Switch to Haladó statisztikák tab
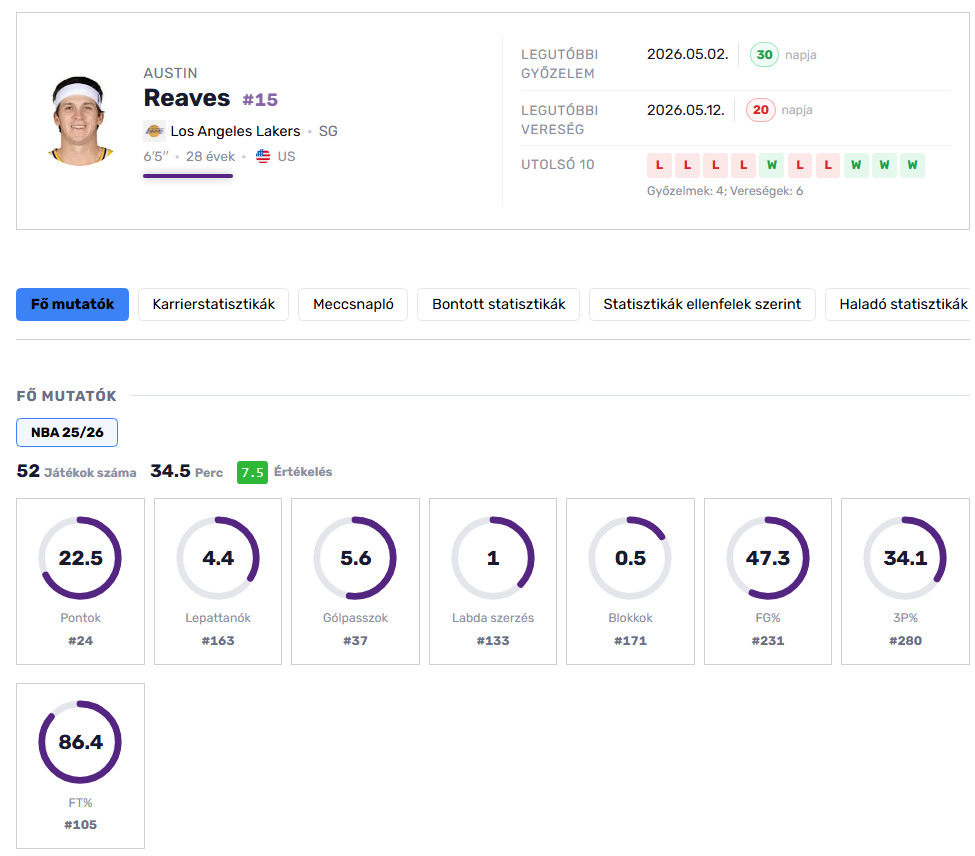Screen dimensions: 975x856 pyautogui.click(x=899, y=305)
